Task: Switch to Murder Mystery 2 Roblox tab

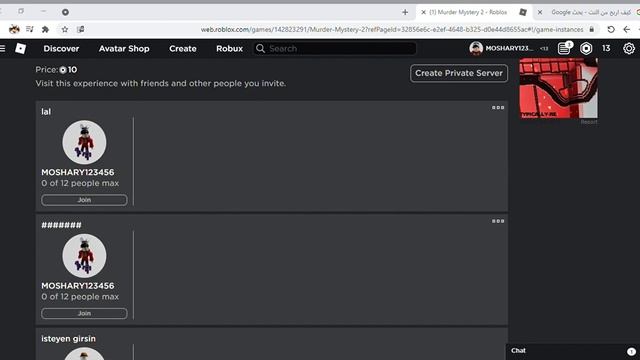Action: (x=473, y=12)
